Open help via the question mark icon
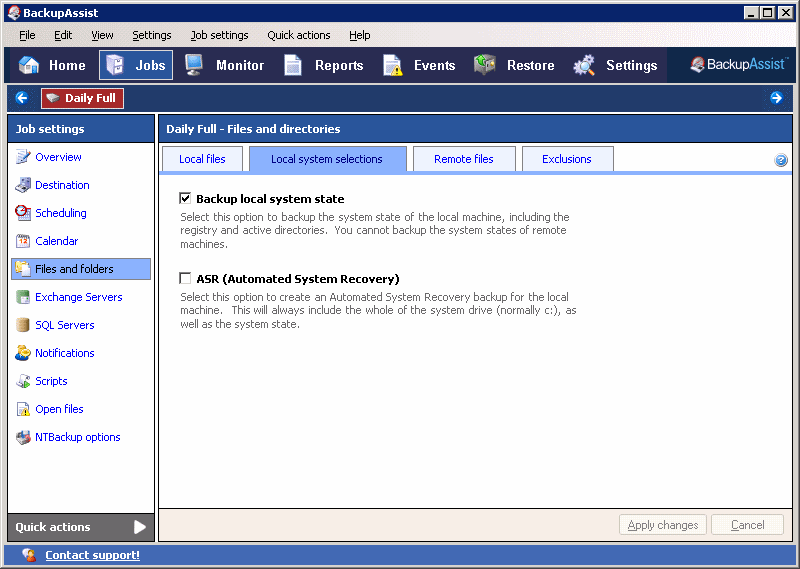Viewport: 800px width, 569px height. pyautogui.click(x=781, y=160)
